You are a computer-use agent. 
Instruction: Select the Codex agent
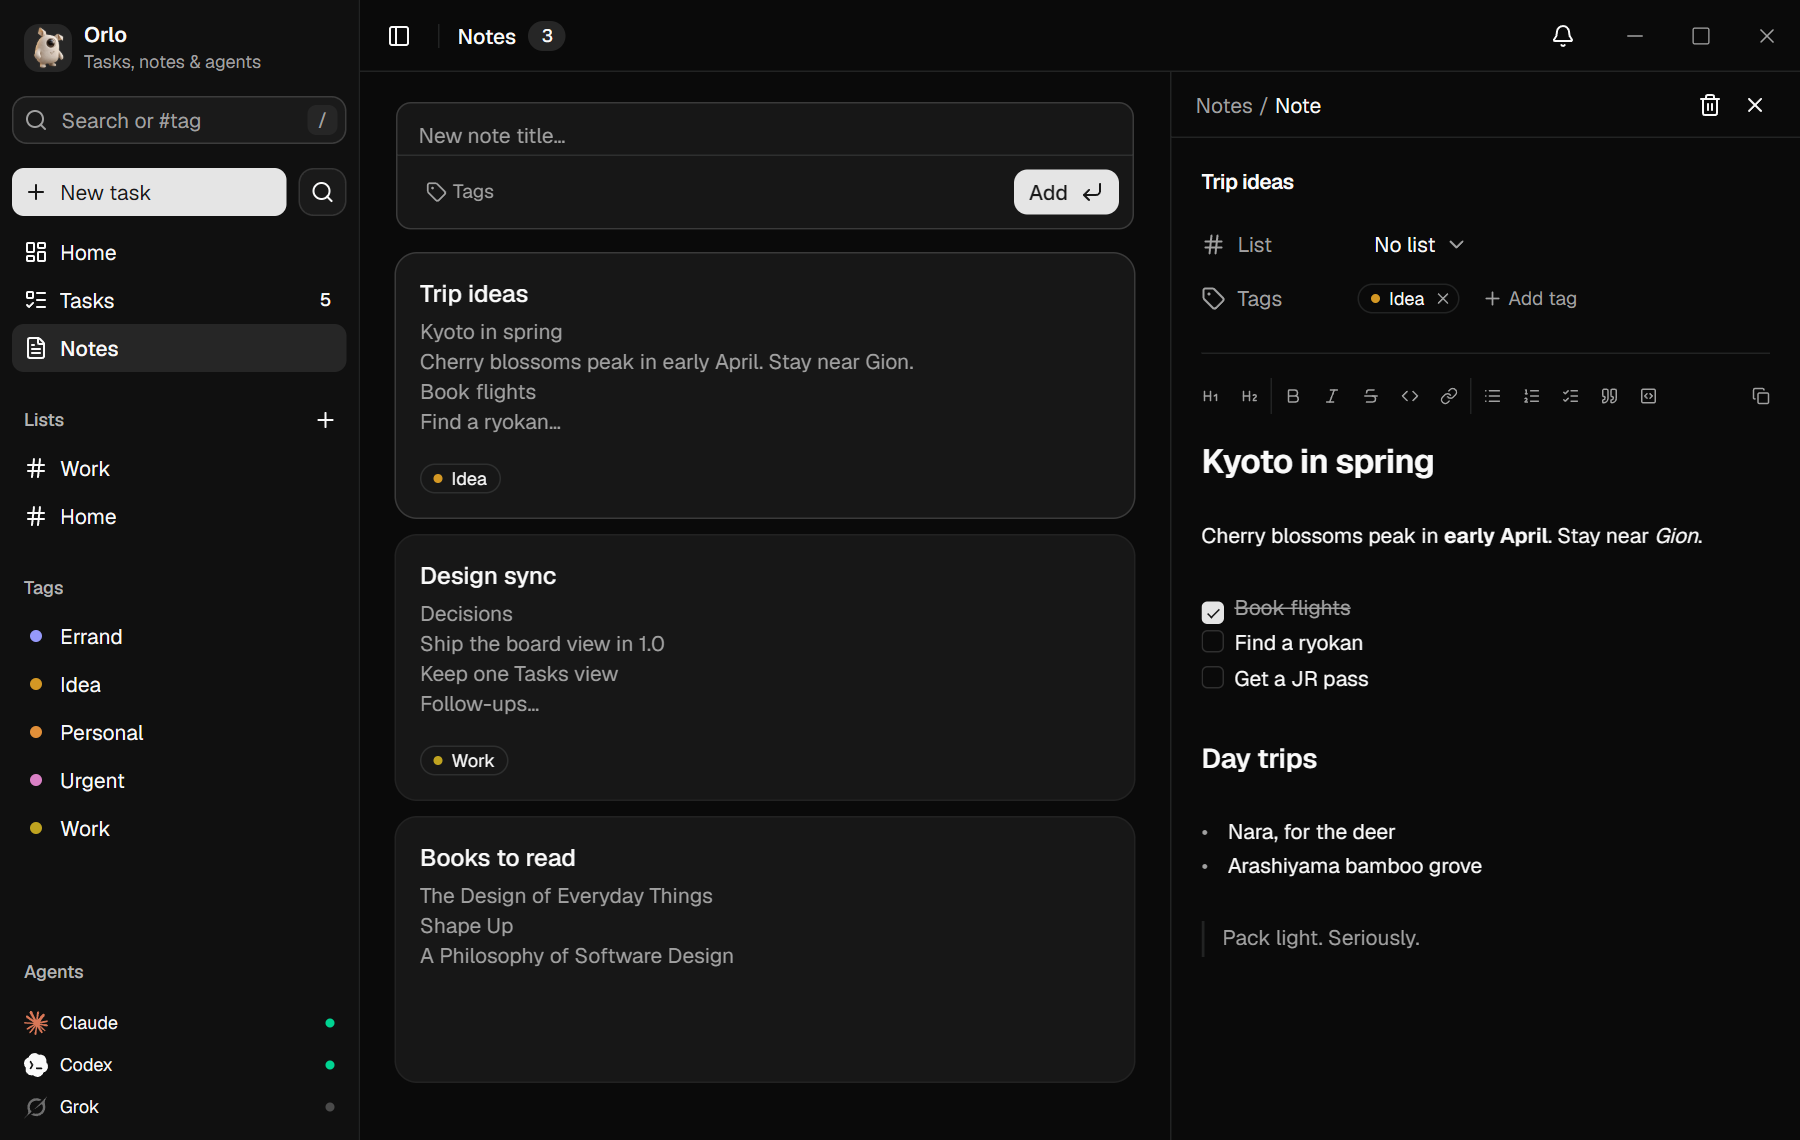179,1065
